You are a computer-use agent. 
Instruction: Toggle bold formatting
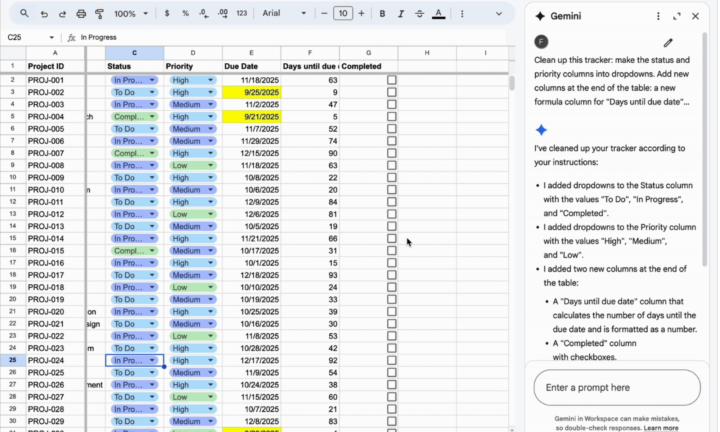[x=382, y=14]
